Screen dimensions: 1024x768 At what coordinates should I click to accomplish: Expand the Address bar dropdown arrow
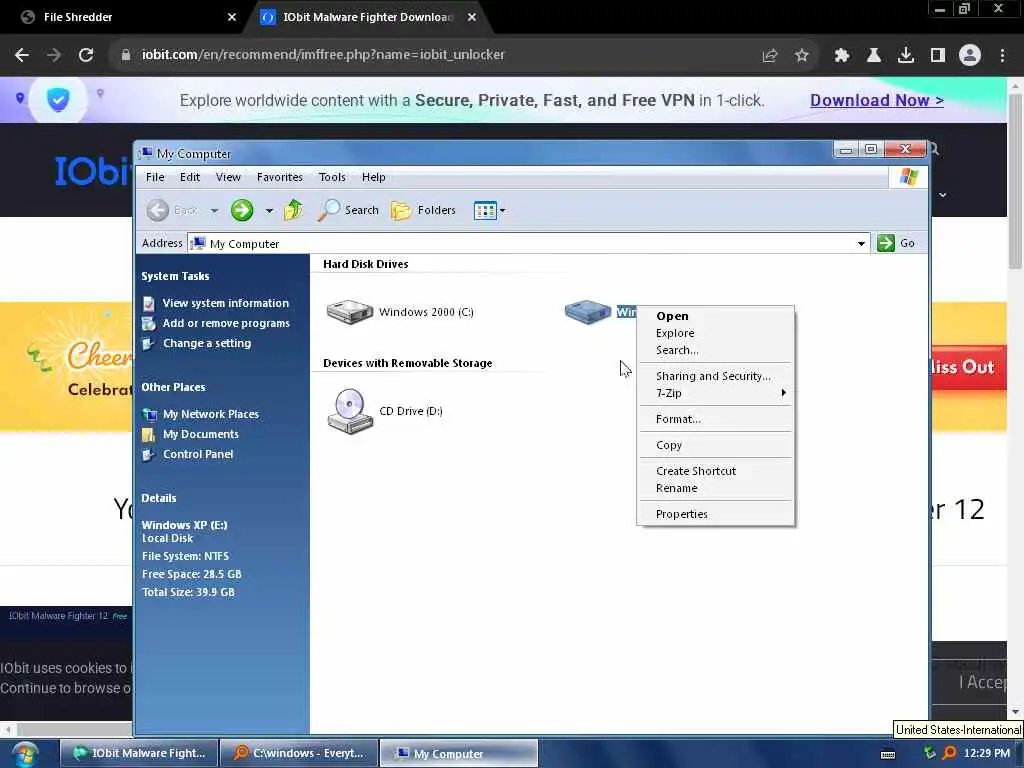pos(861,244)
